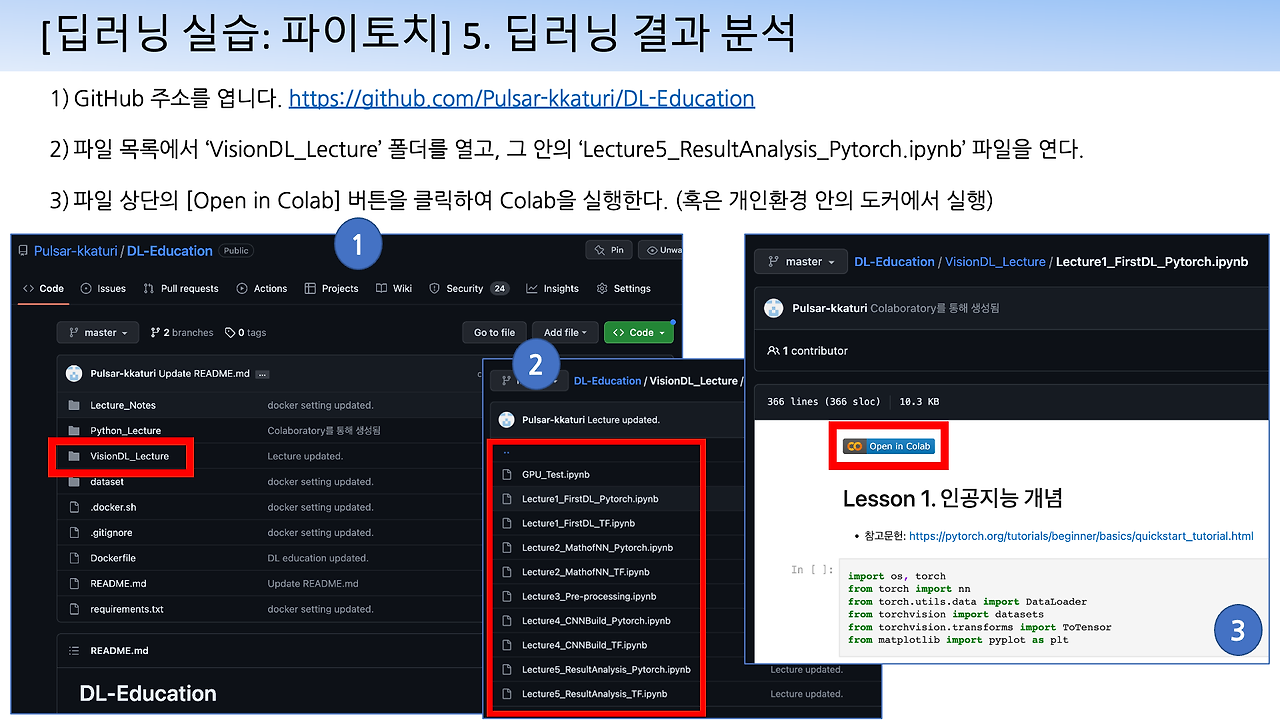Switch to the Issues tab
This screenshot has width=1280, height=720.
click(105, 288)
